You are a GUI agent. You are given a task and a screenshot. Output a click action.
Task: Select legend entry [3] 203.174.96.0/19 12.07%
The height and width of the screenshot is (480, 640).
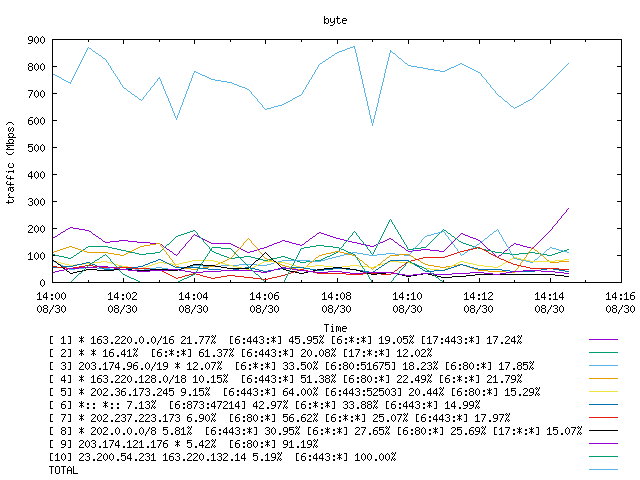pos(291,366)
